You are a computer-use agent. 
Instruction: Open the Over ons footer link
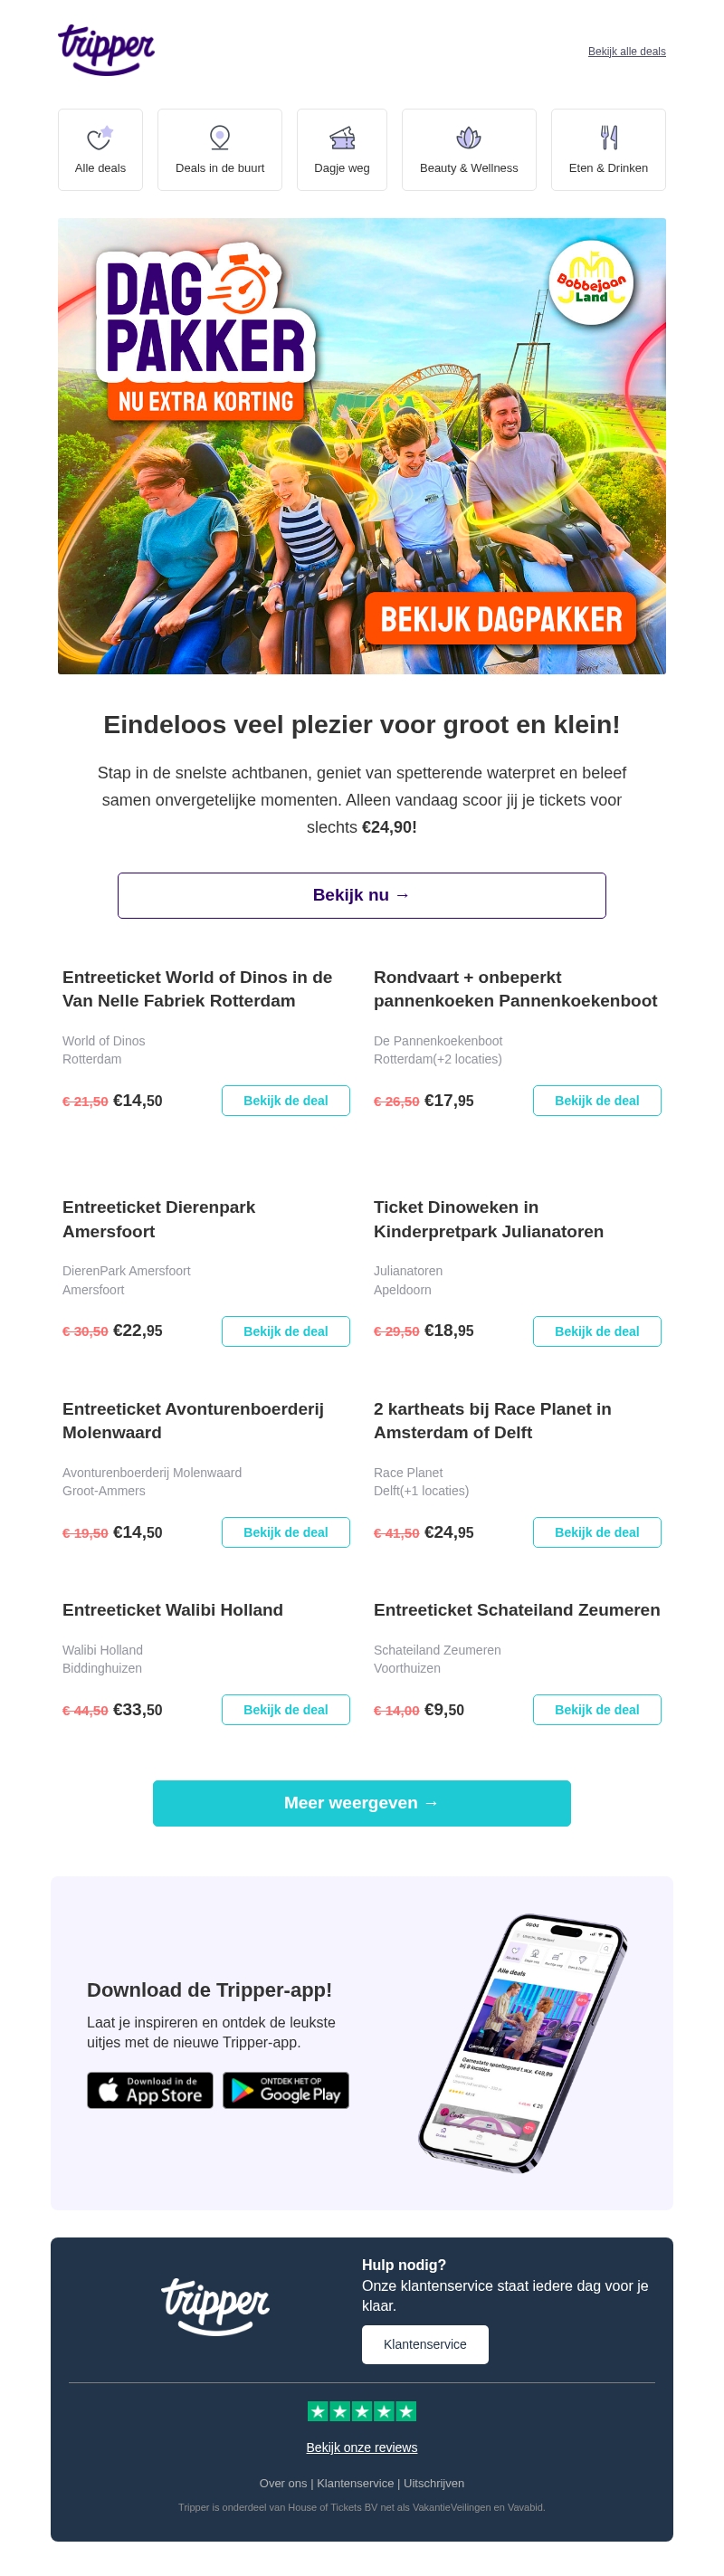283,2484
